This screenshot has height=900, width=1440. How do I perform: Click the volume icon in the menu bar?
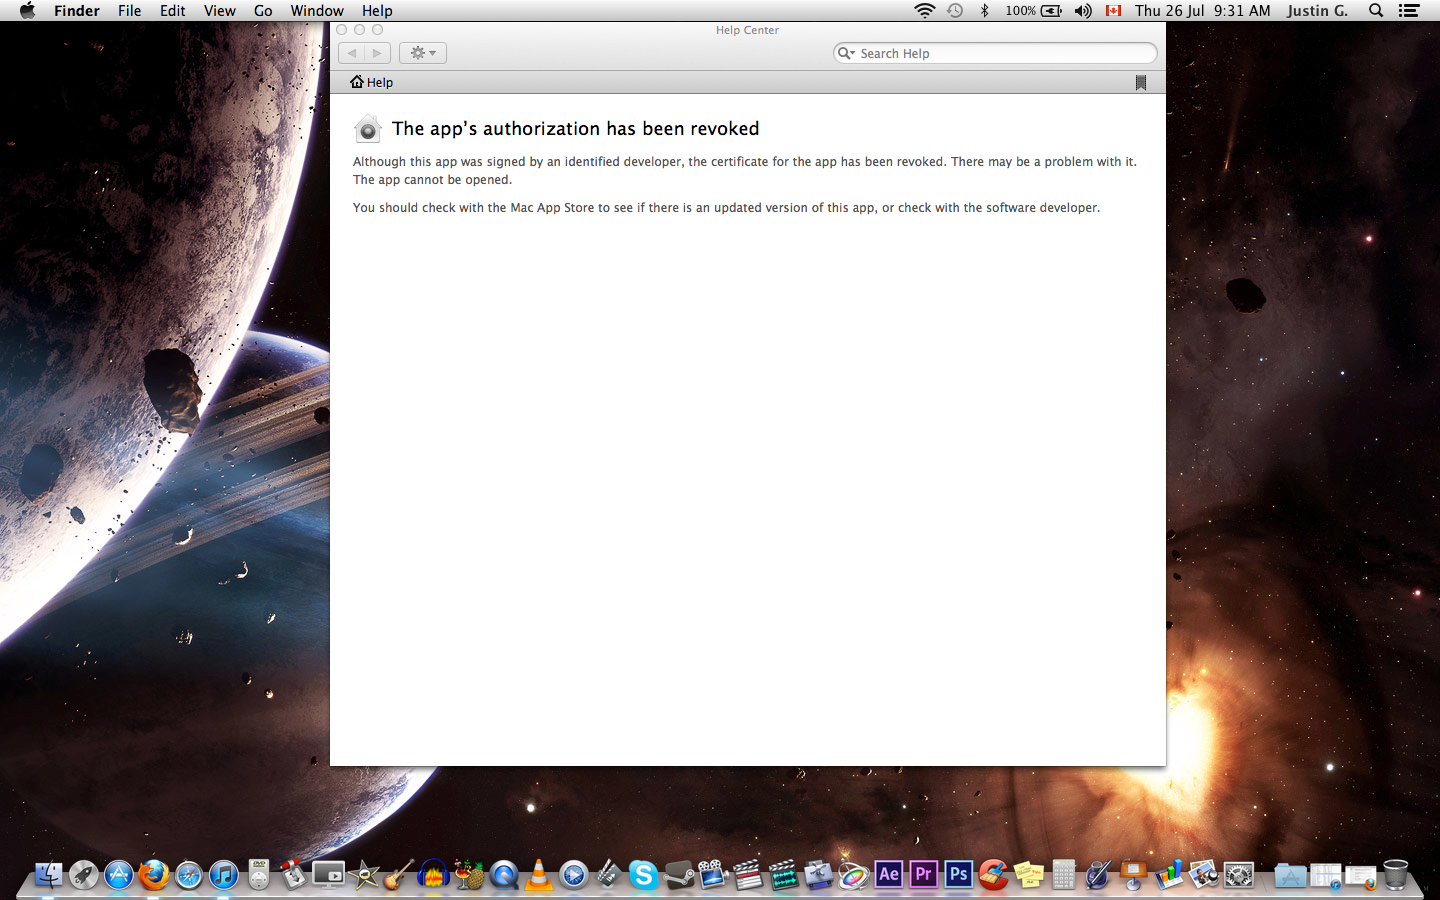coord(1083,10)
